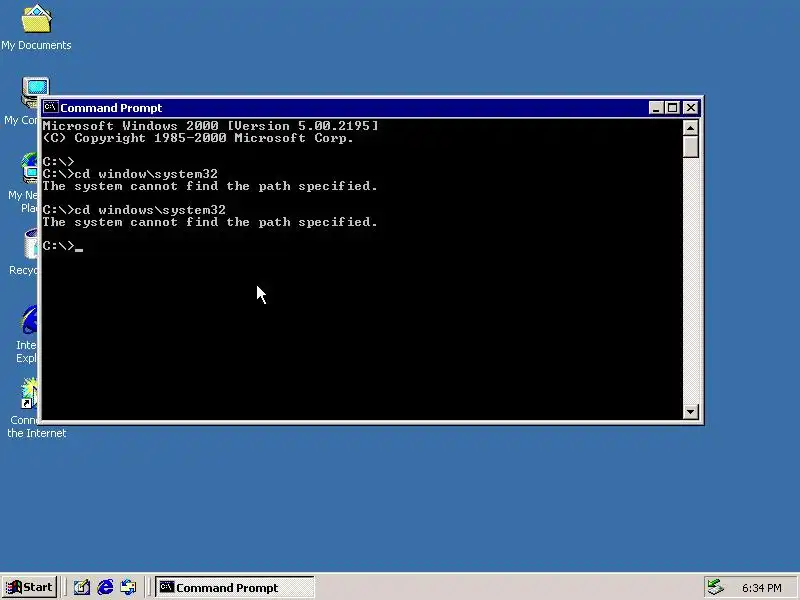Click the active C:\> prompt cursor line
The image size is (800, 600).
pyautogui.click(x=63, y=246)
